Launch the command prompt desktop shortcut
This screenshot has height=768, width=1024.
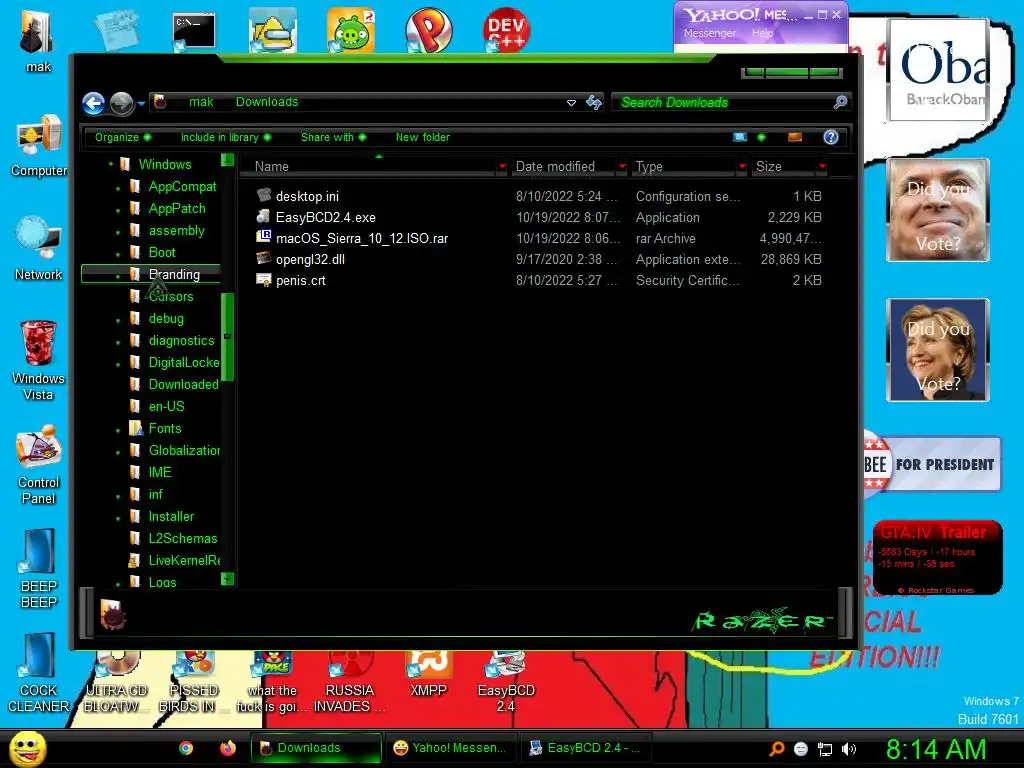pyautogui.click(x=193, y=30)
